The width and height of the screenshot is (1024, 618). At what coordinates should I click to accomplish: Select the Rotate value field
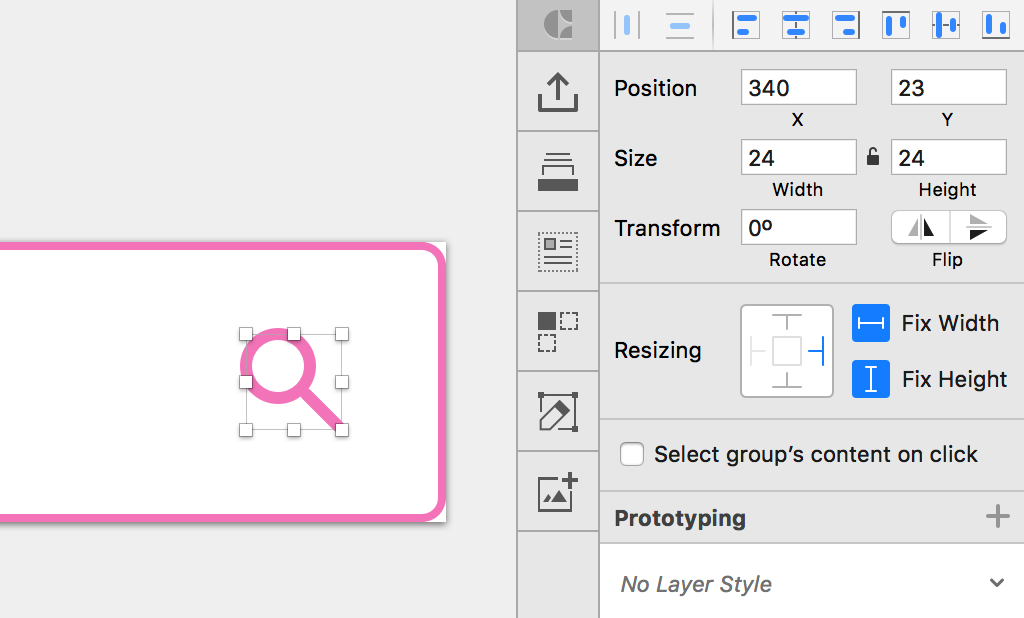click(x=798, y=227)
